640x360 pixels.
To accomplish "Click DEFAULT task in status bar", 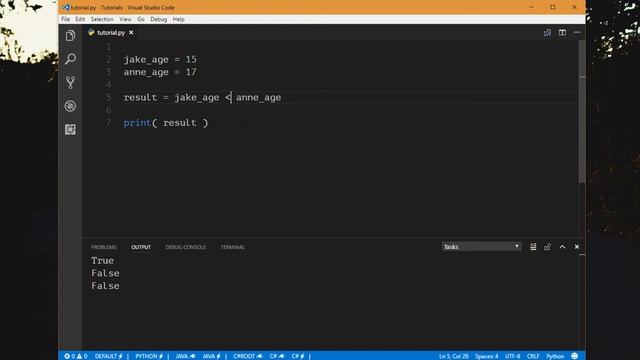I will click(x=109, y=356).
